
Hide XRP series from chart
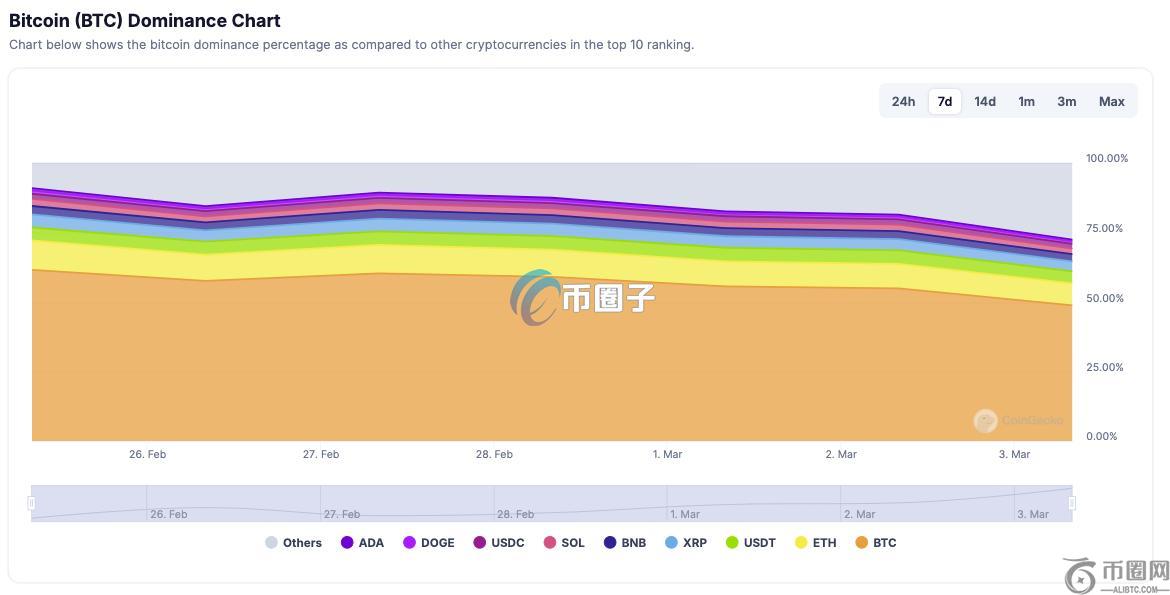tap(671, 543)
